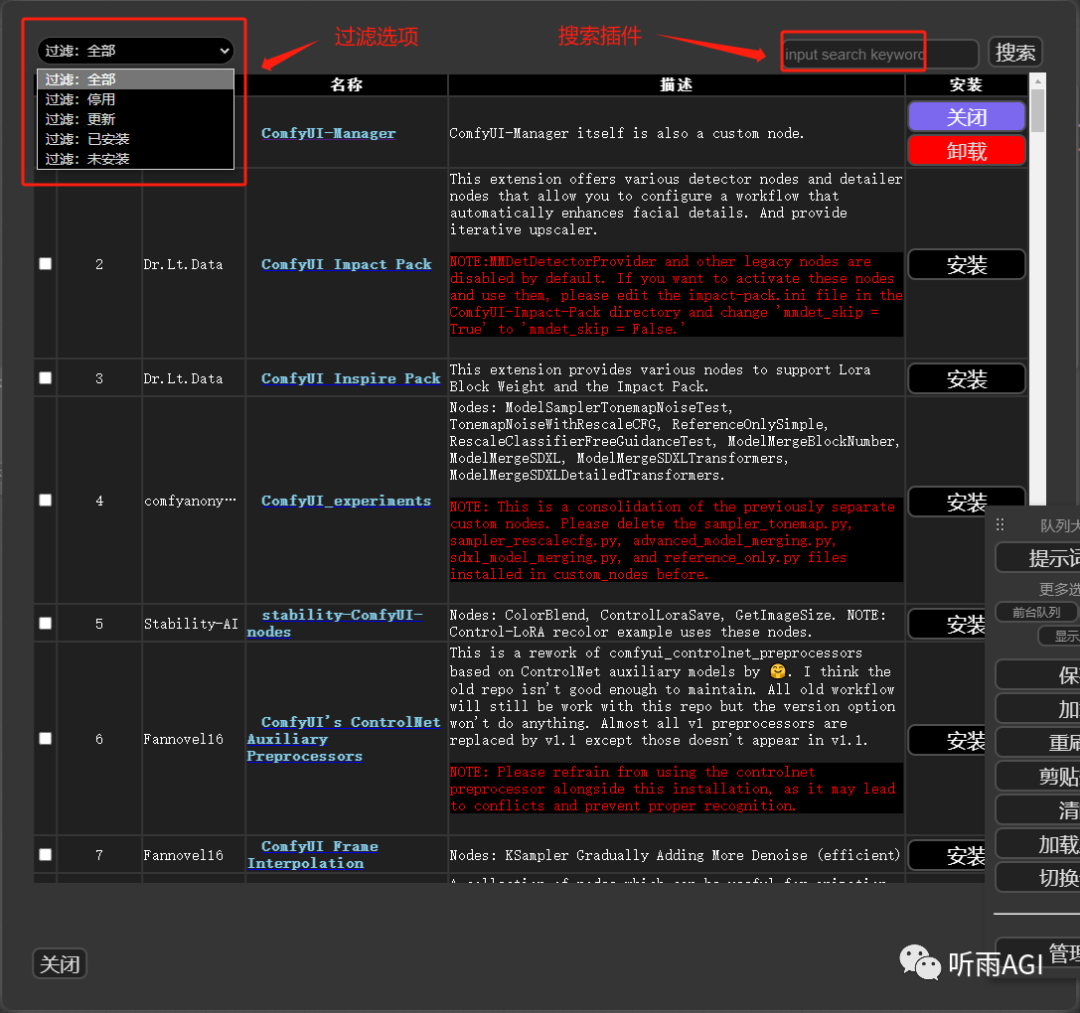
Task: Select filter option 过滤: 停用
Action: tap(136, 99)
